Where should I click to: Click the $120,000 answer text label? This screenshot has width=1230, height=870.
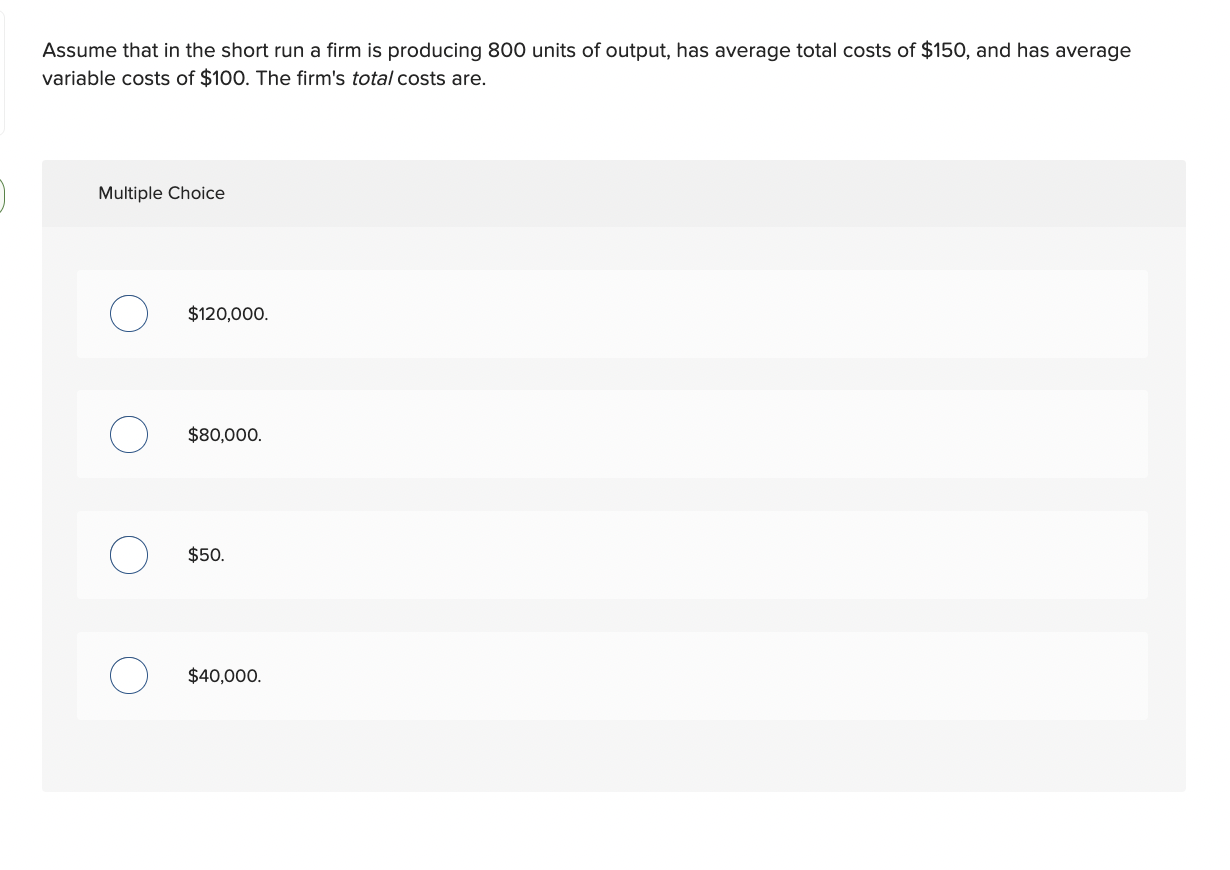tap(227, 313)
